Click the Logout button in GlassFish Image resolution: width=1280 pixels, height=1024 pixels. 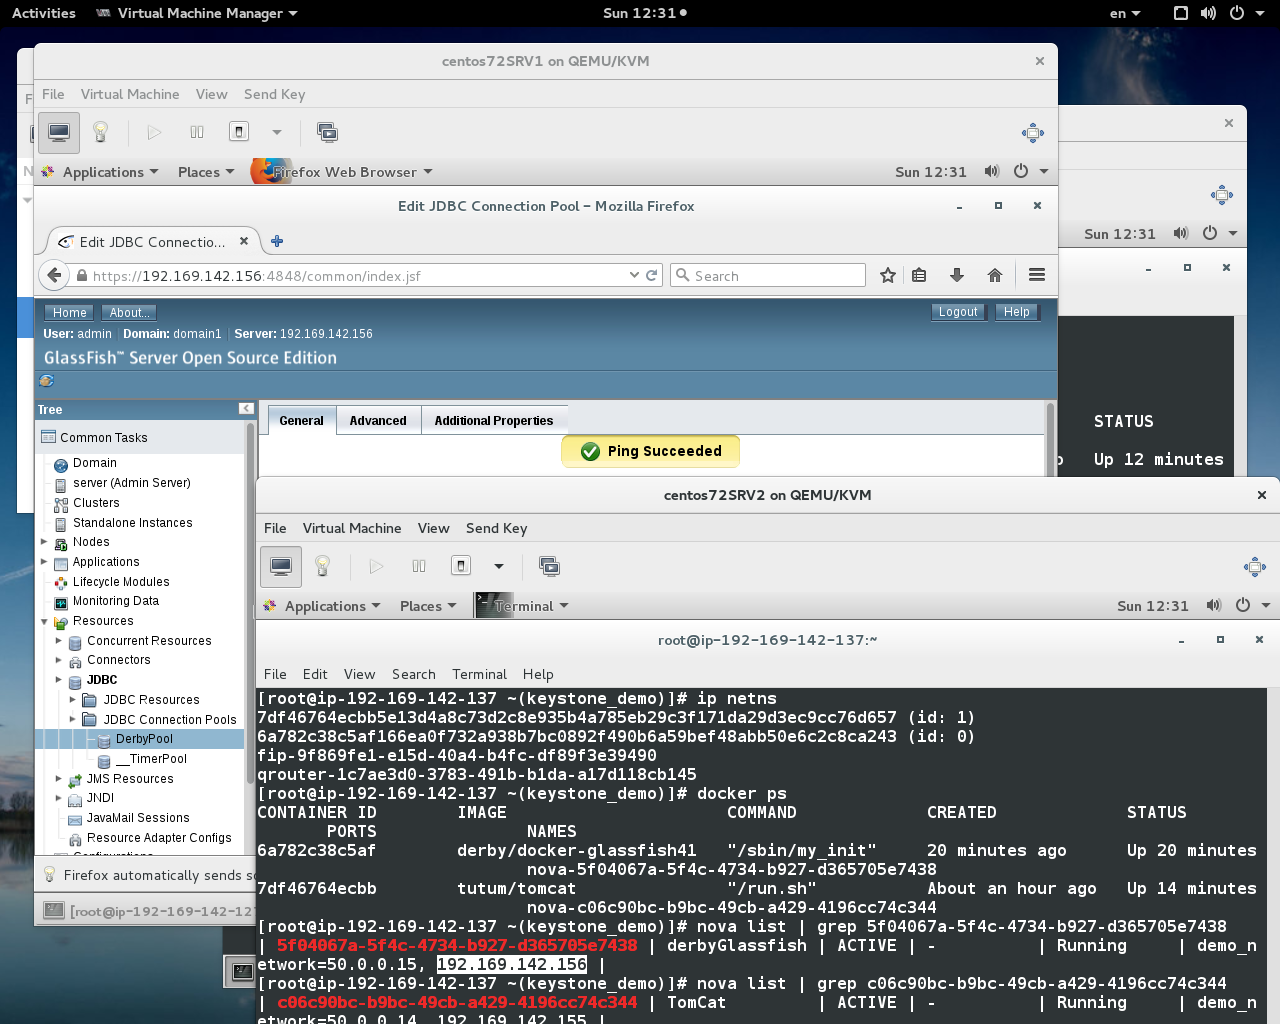pyautogui.click(x=957, y=312)
